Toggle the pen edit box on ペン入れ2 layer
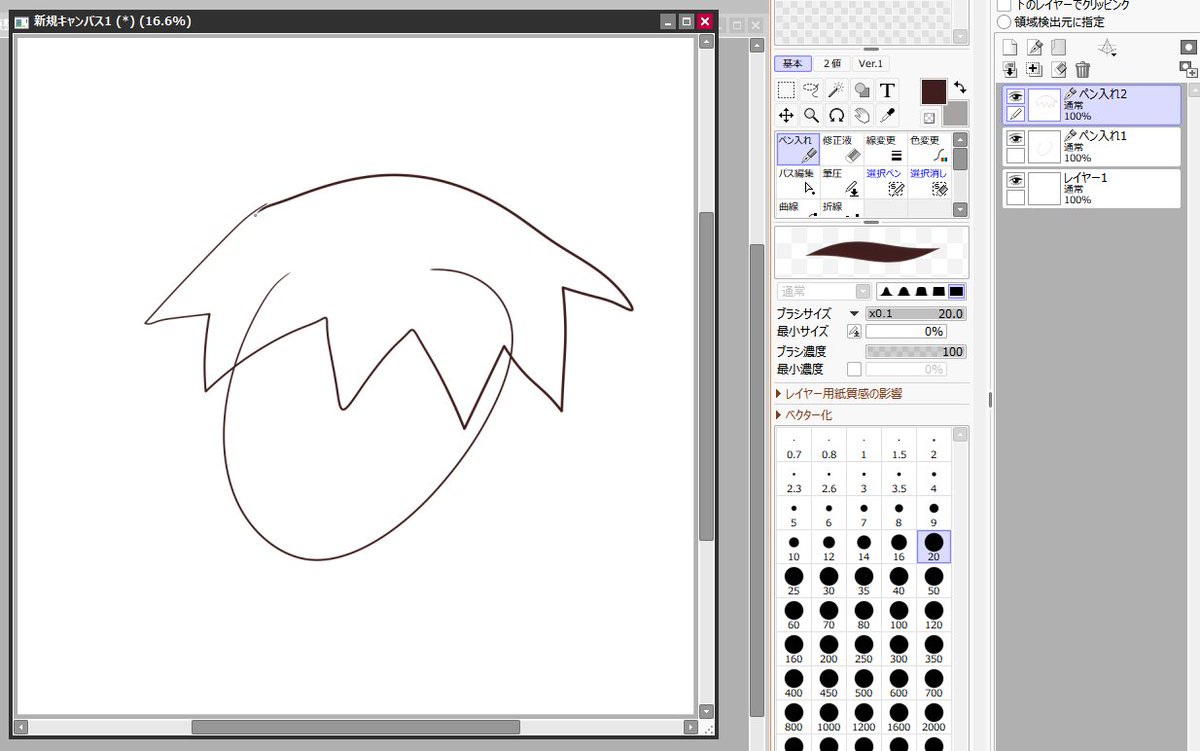This screenshot has width=1200, height=751. 1015,114
